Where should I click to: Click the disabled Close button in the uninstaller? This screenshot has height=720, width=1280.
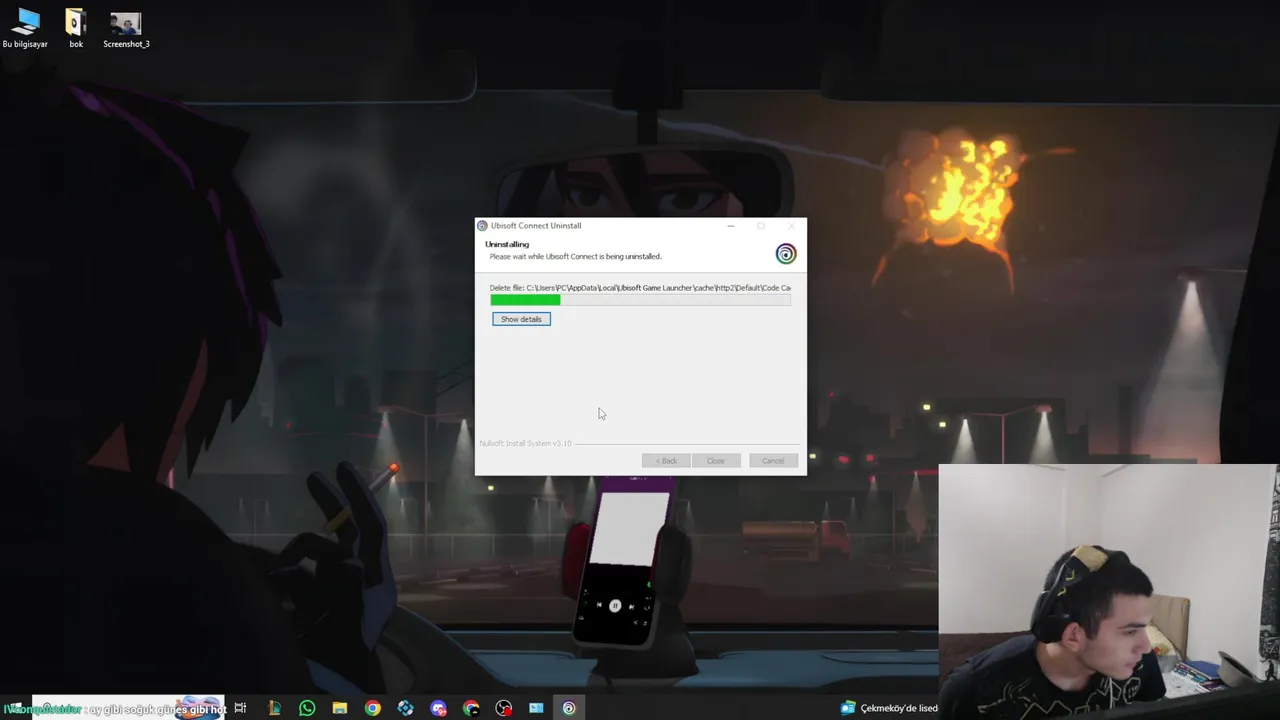[716, 461]
